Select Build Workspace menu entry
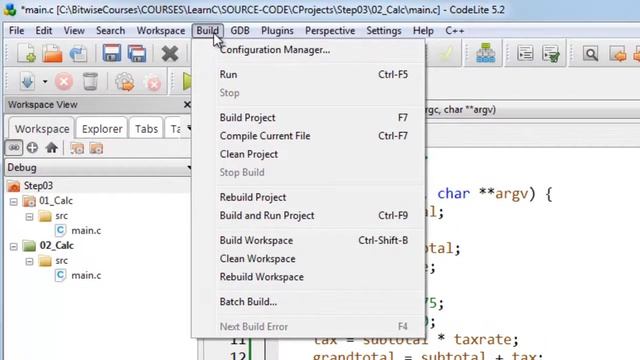 (x=309, y=240)
